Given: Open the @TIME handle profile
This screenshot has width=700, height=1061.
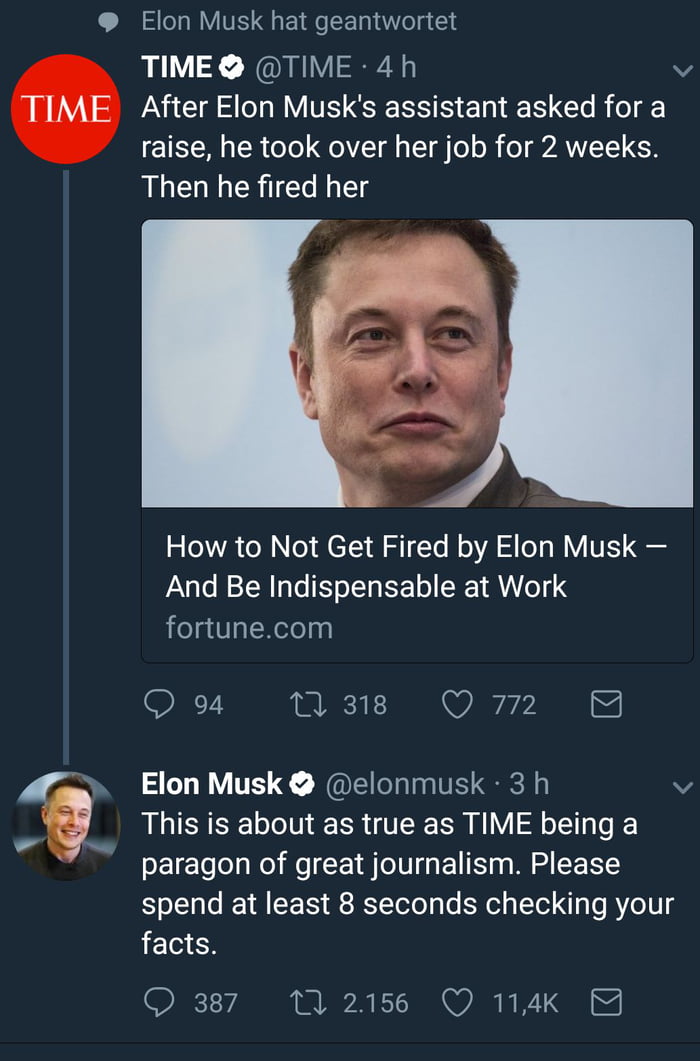Looking at the screenshot, I should (x=303, y=67).
